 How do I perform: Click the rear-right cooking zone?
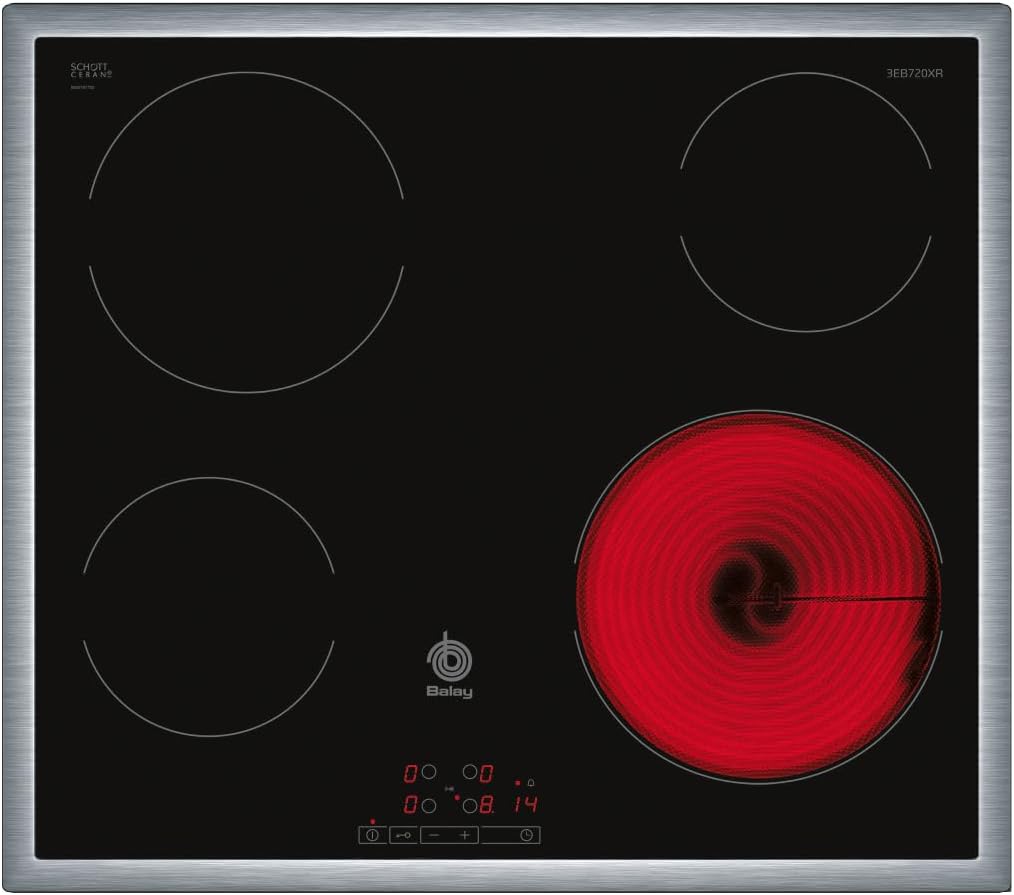(x=805, y=201)
